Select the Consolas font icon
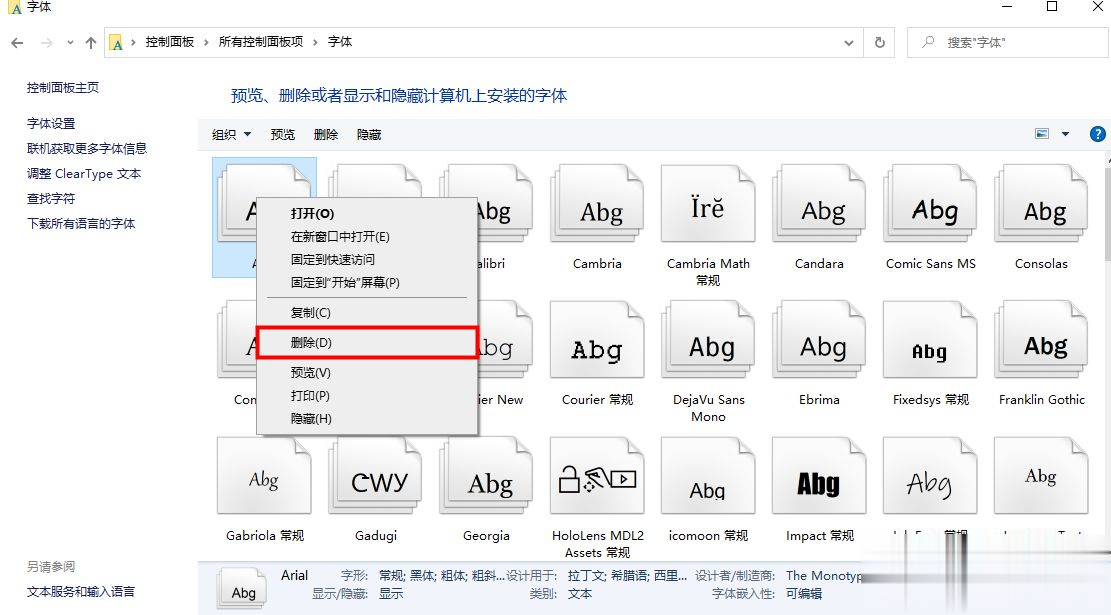Viewport: 1111px width, 615px height. tap(1041, 204)
